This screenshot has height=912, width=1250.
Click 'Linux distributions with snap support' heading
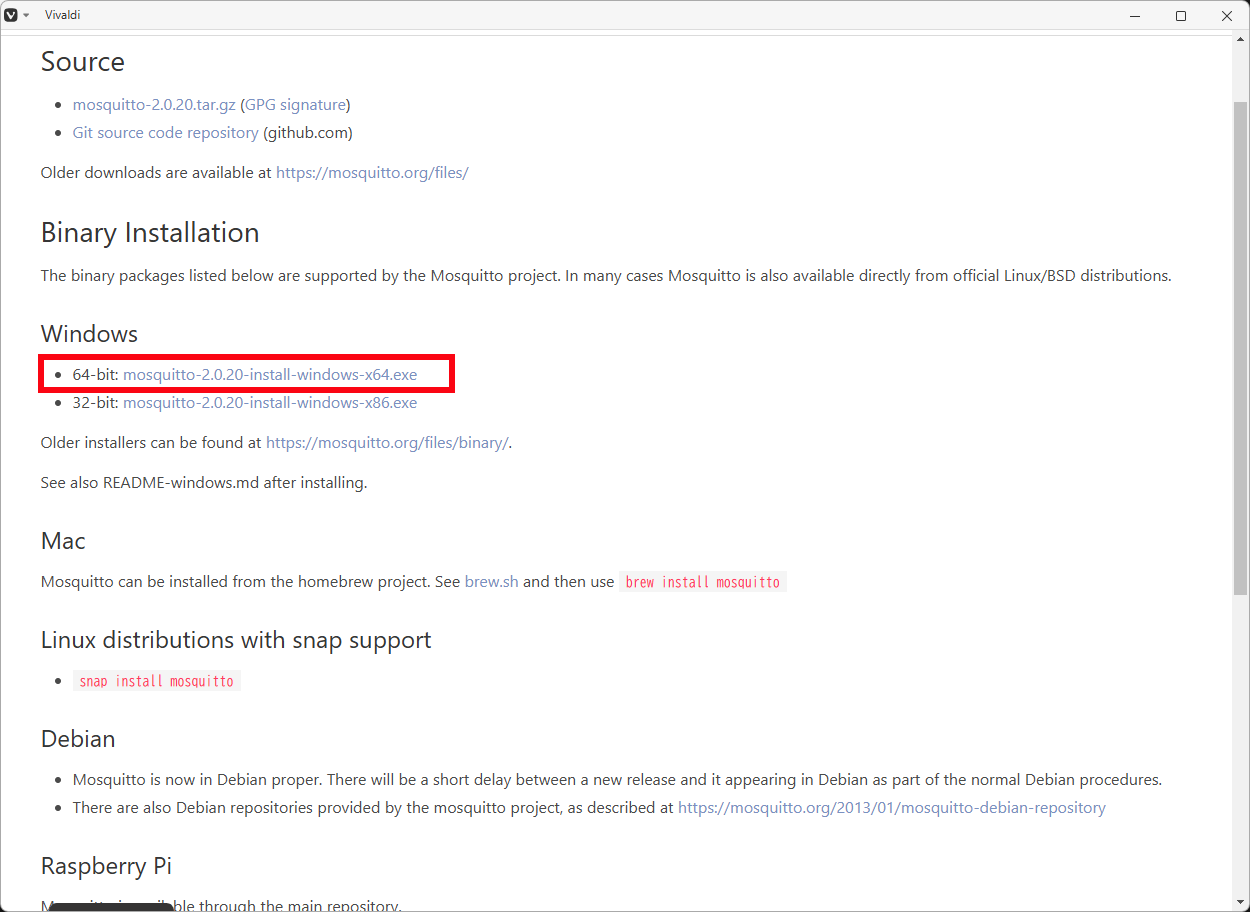click(236, 640)
